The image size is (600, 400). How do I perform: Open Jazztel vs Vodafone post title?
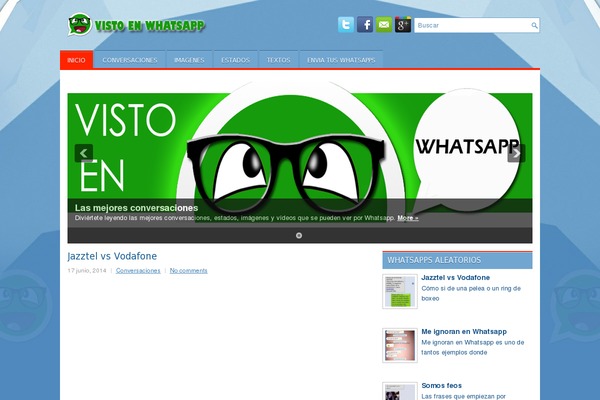point(112,256)
